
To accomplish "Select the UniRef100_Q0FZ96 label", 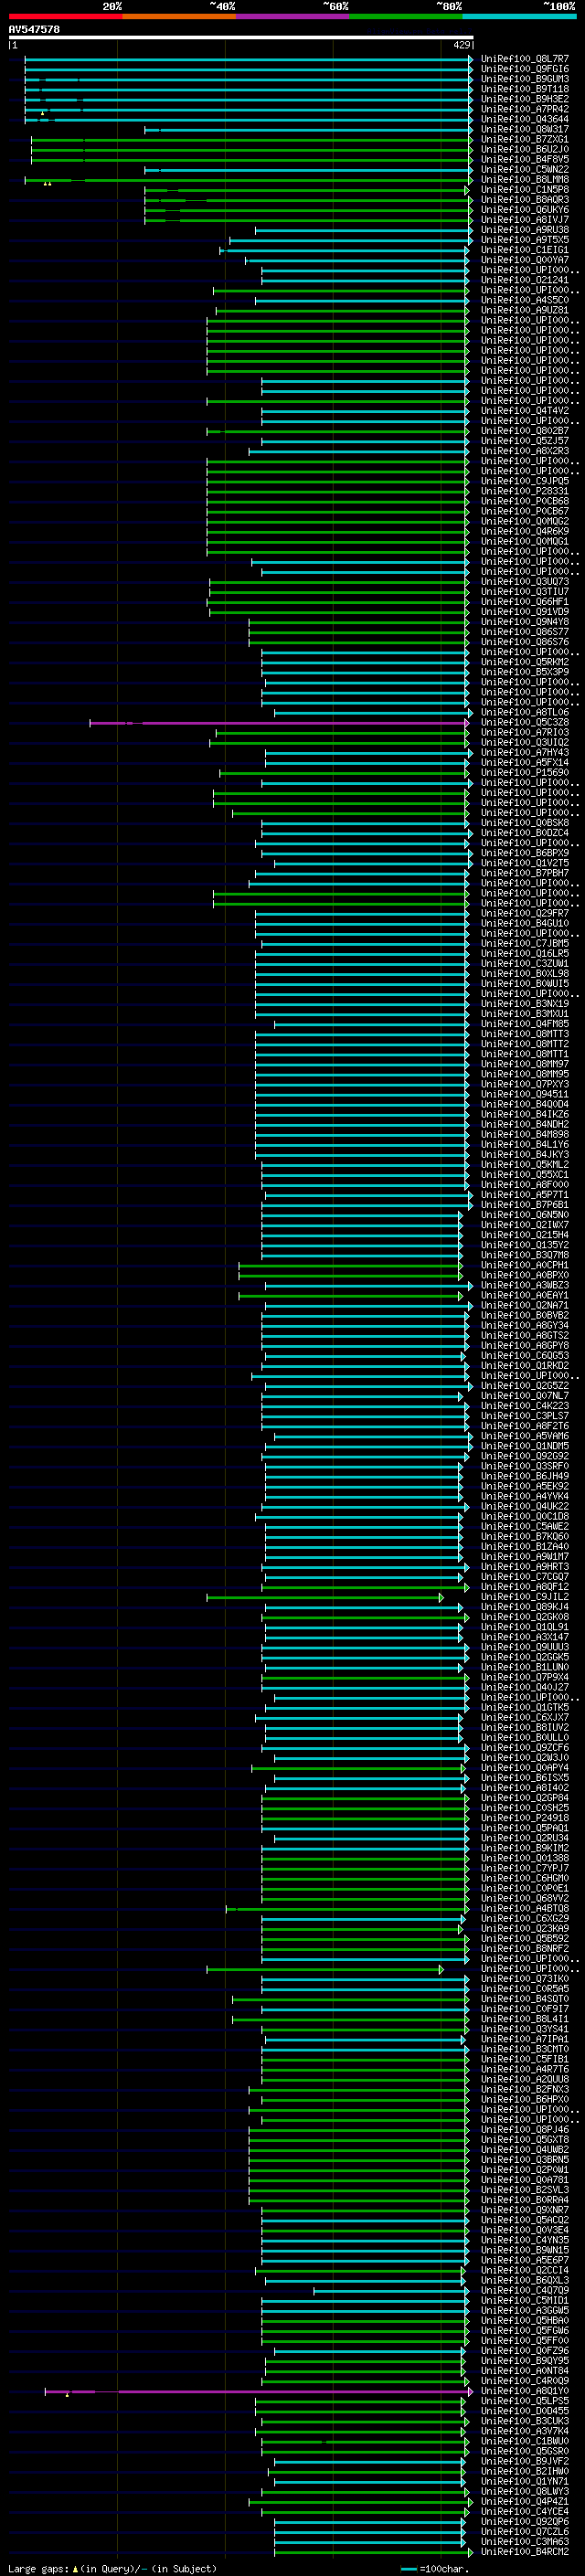I will (x=524, y=2351).
